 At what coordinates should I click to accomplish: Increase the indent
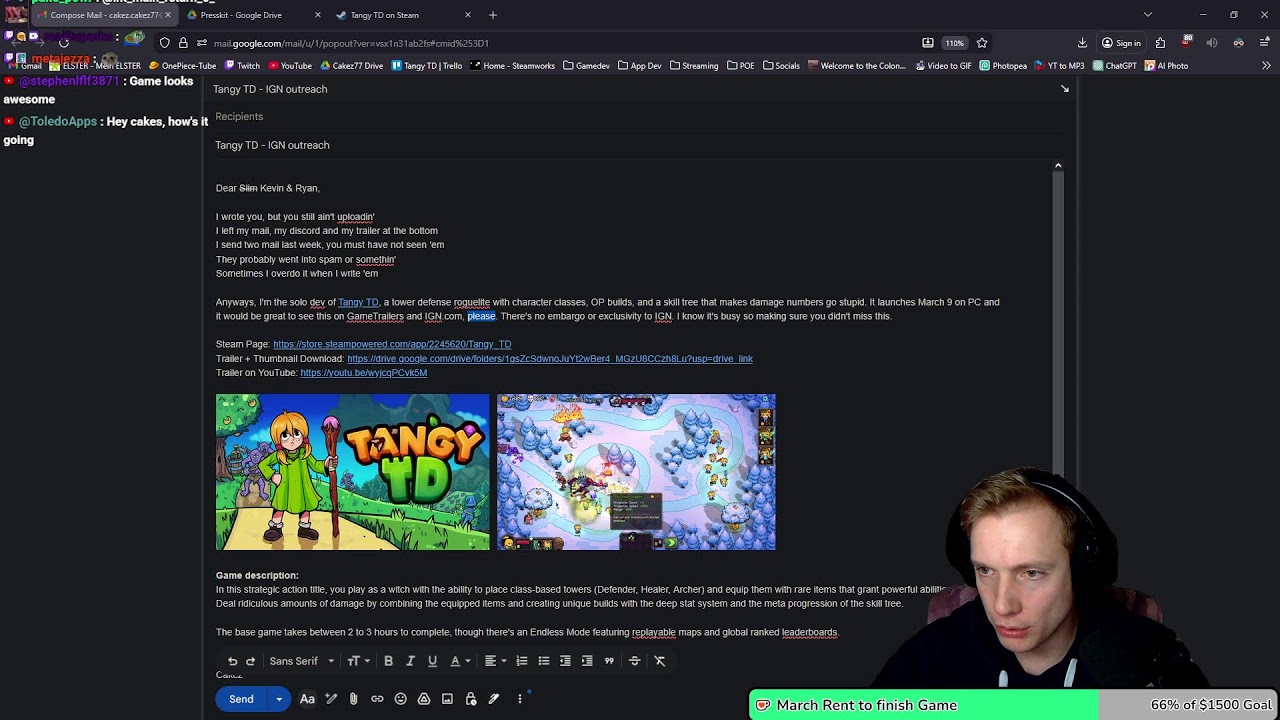pos(587,661)
